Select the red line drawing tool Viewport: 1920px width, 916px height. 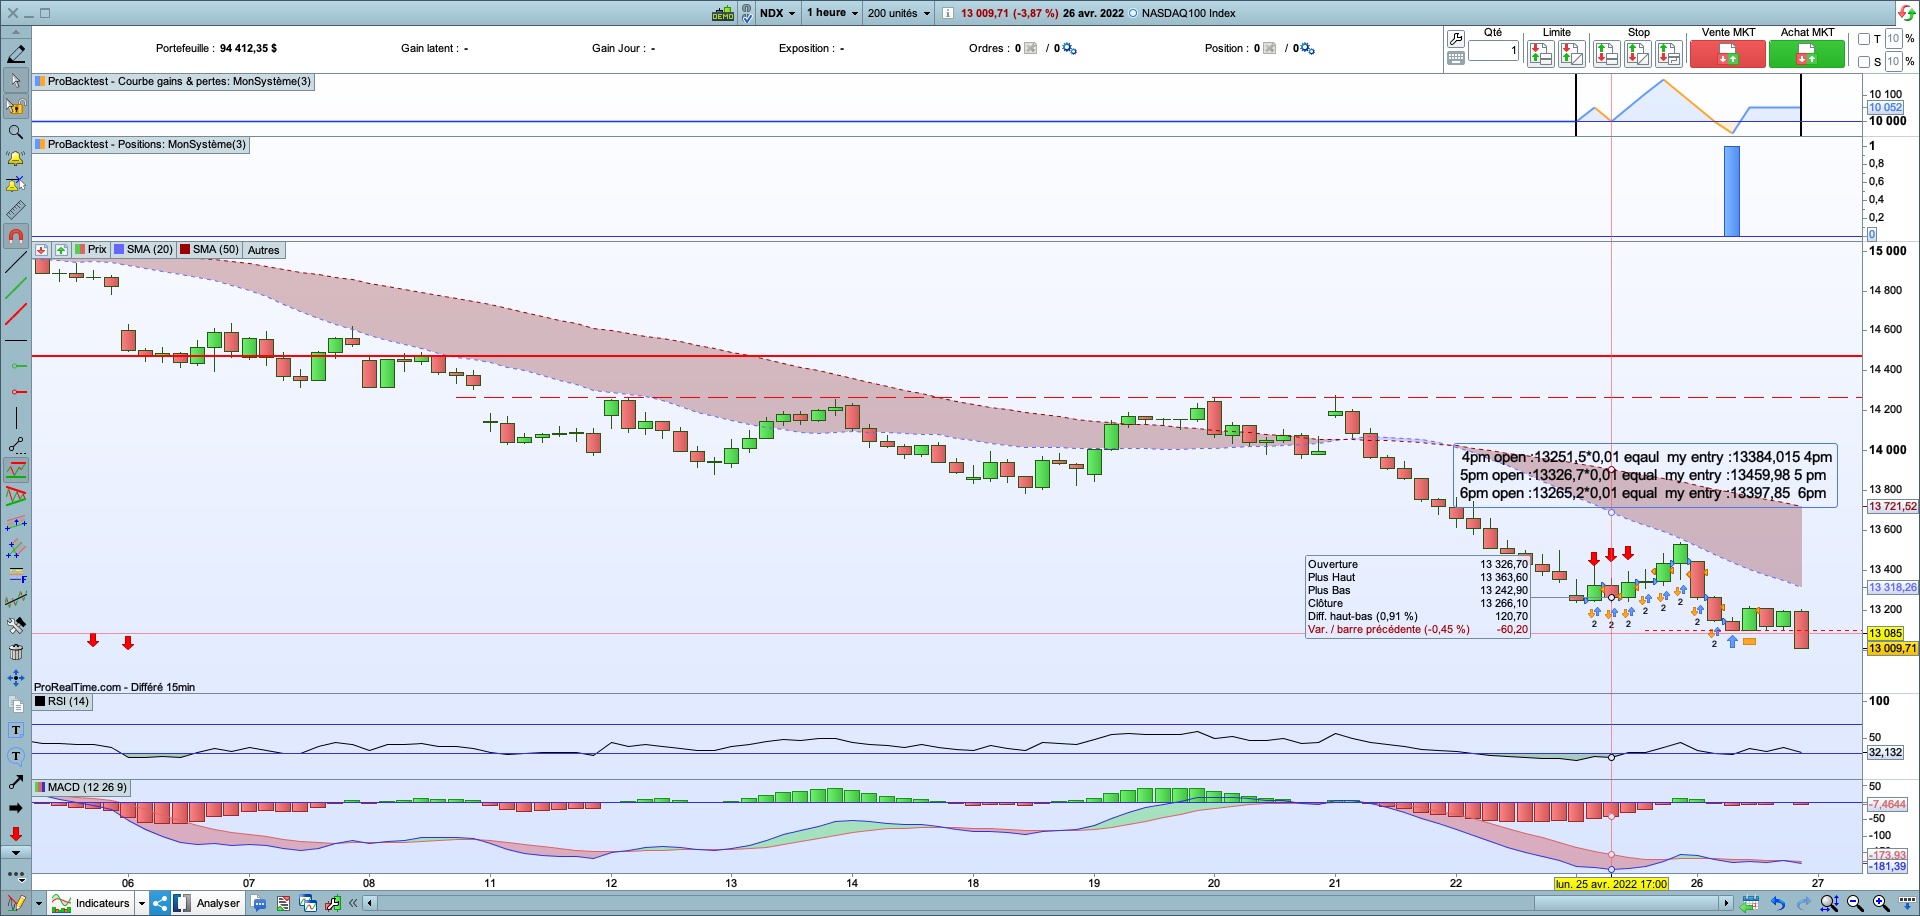(x=16, y=315)
